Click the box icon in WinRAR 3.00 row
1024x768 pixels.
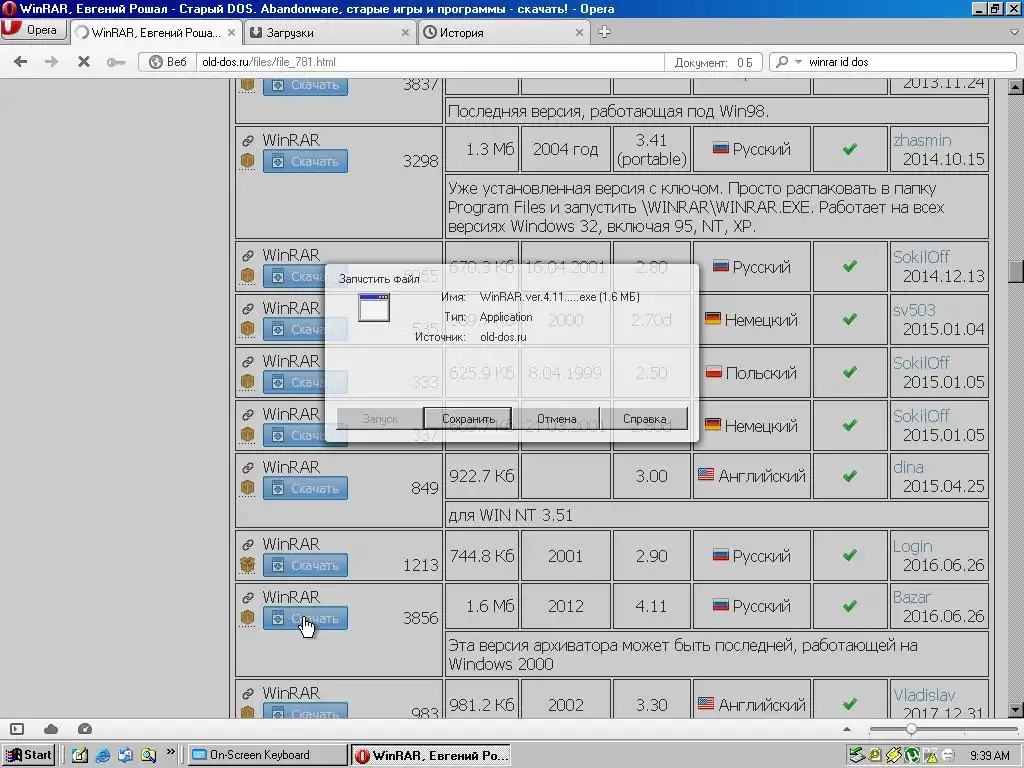[x=247, y=488]
